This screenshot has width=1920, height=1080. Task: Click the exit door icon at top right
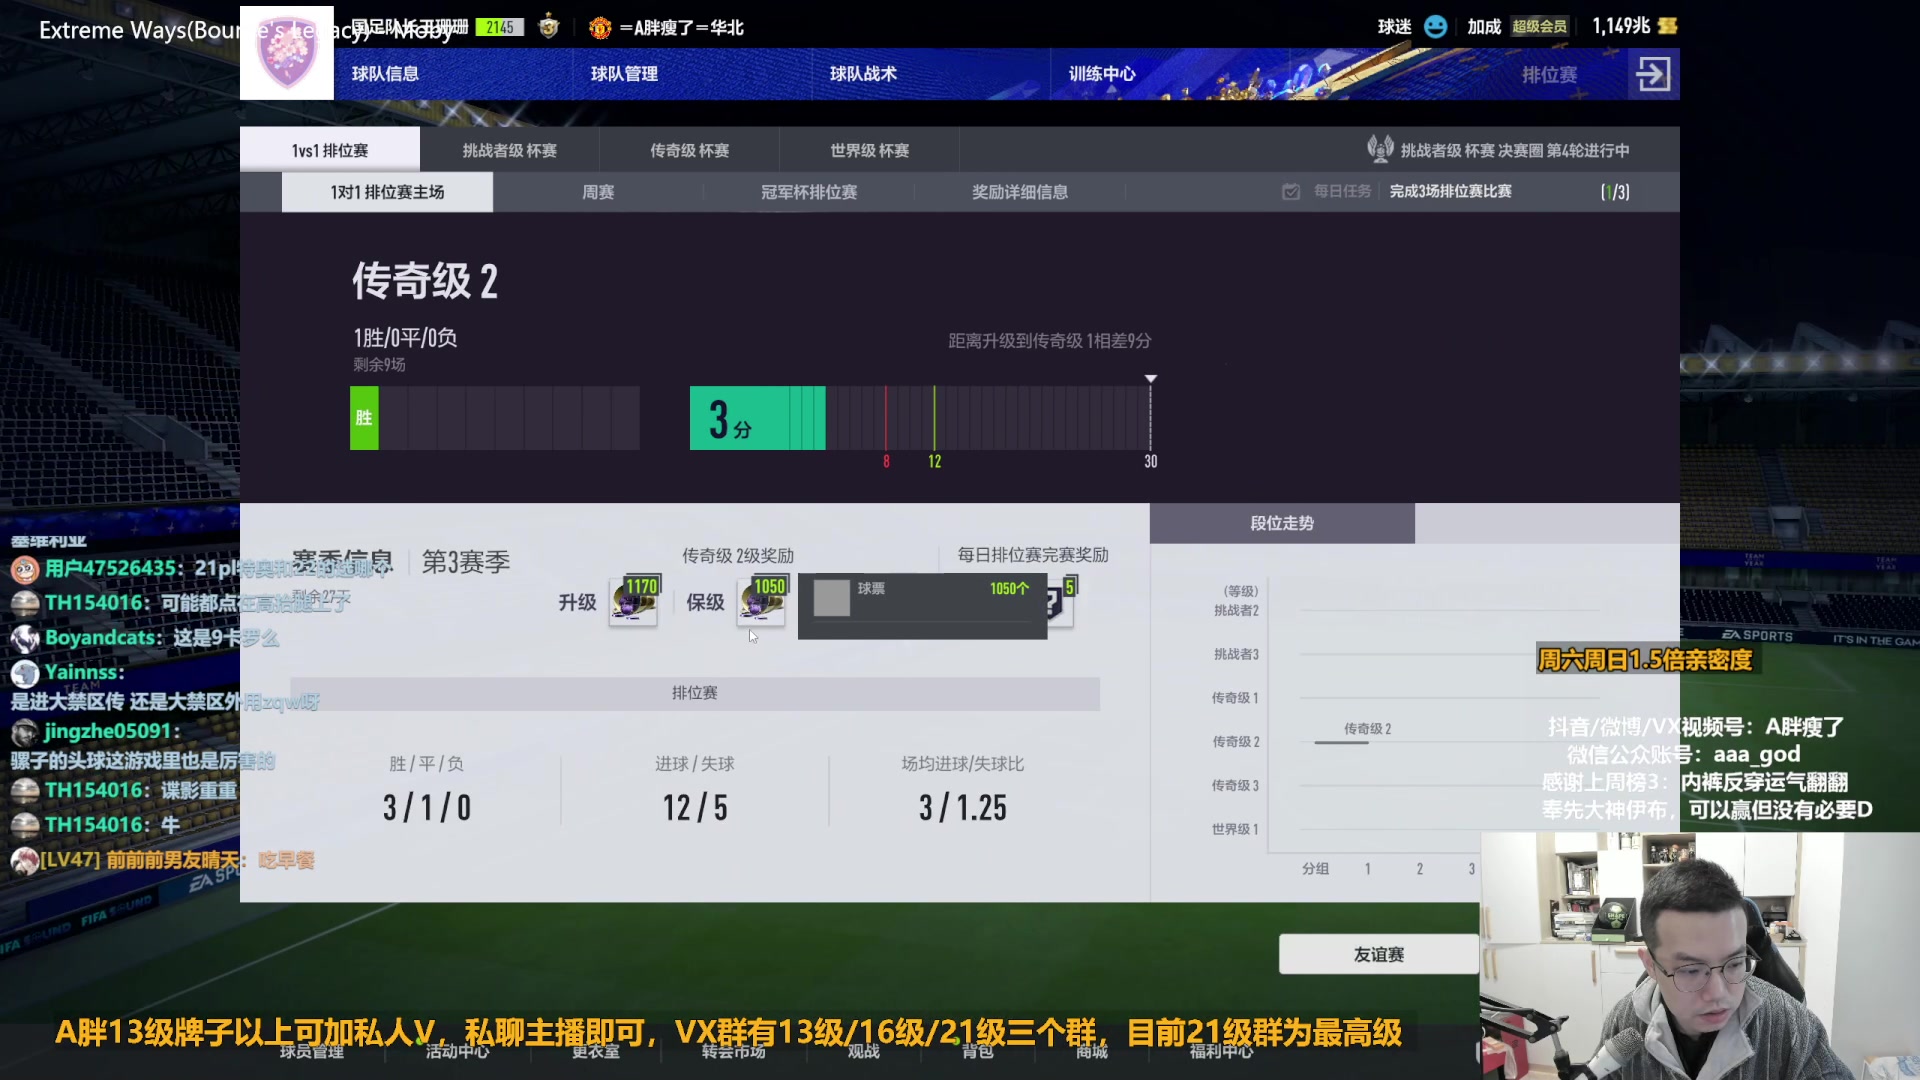click(1652, 74)
